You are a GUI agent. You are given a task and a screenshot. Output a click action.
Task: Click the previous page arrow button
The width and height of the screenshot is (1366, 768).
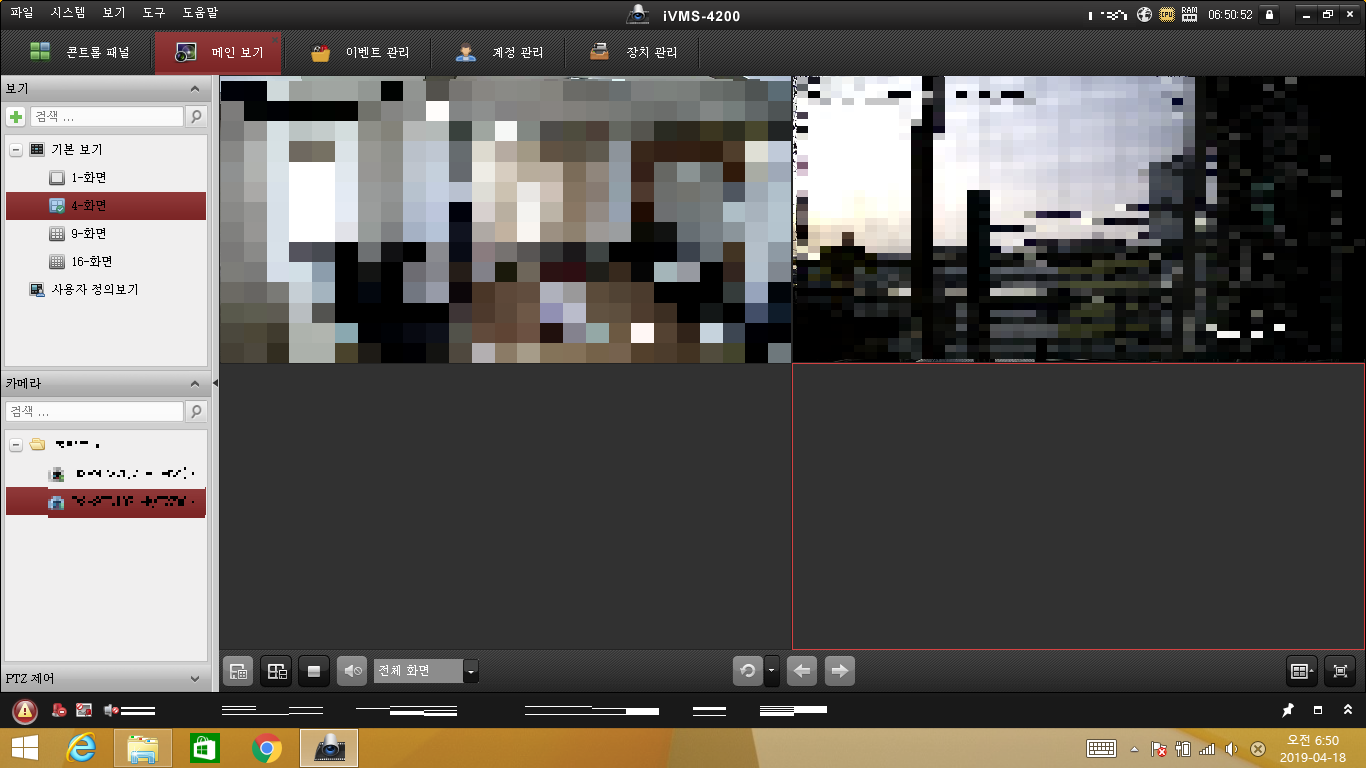point(802,671)
